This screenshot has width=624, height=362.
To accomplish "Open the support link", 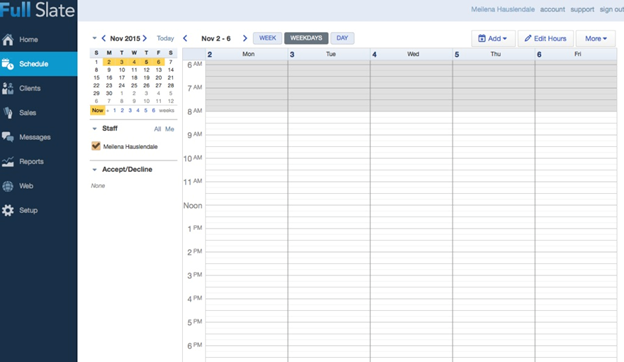I will click(x=582, y=9).
